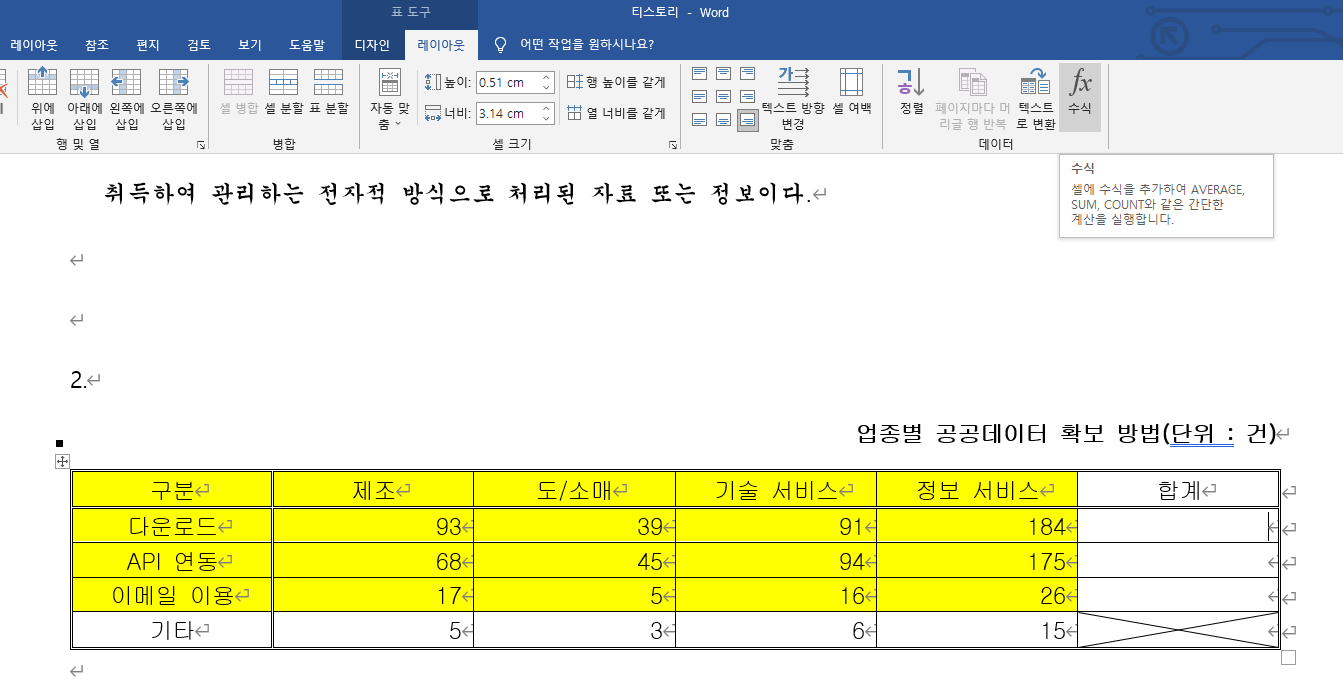This screenshot has height=698, width=1343.
Task: Open the 자동 맞춤 (AutoFit) dropdown
Action: pyautogui.click(x=390, y=99)
